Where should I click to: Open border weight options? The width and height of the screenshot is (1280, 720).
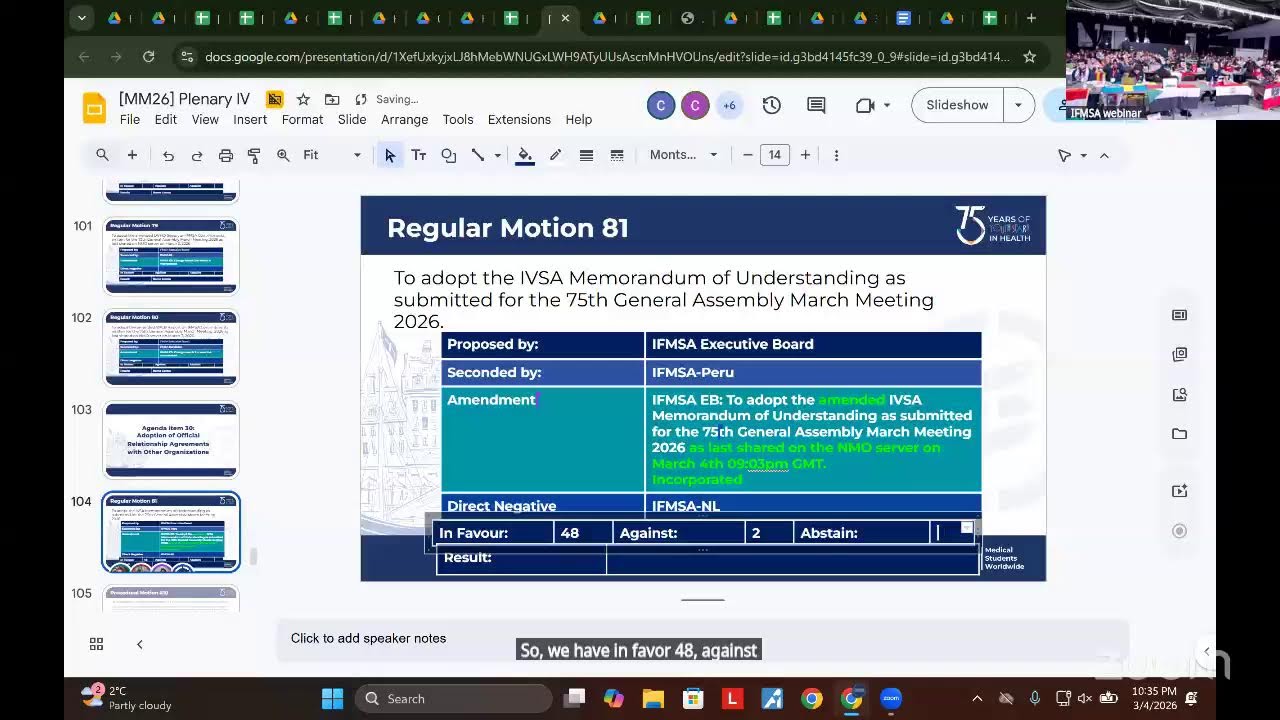pos(586,155)
